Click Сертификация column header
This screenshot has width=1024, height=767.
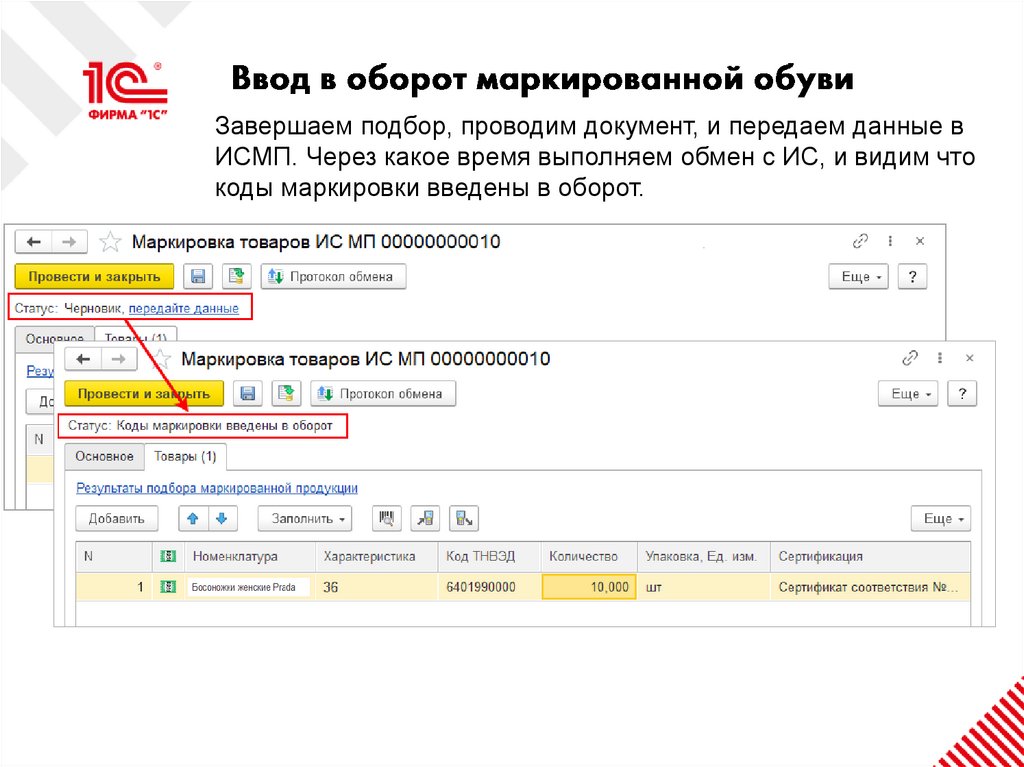click(871, 557)
